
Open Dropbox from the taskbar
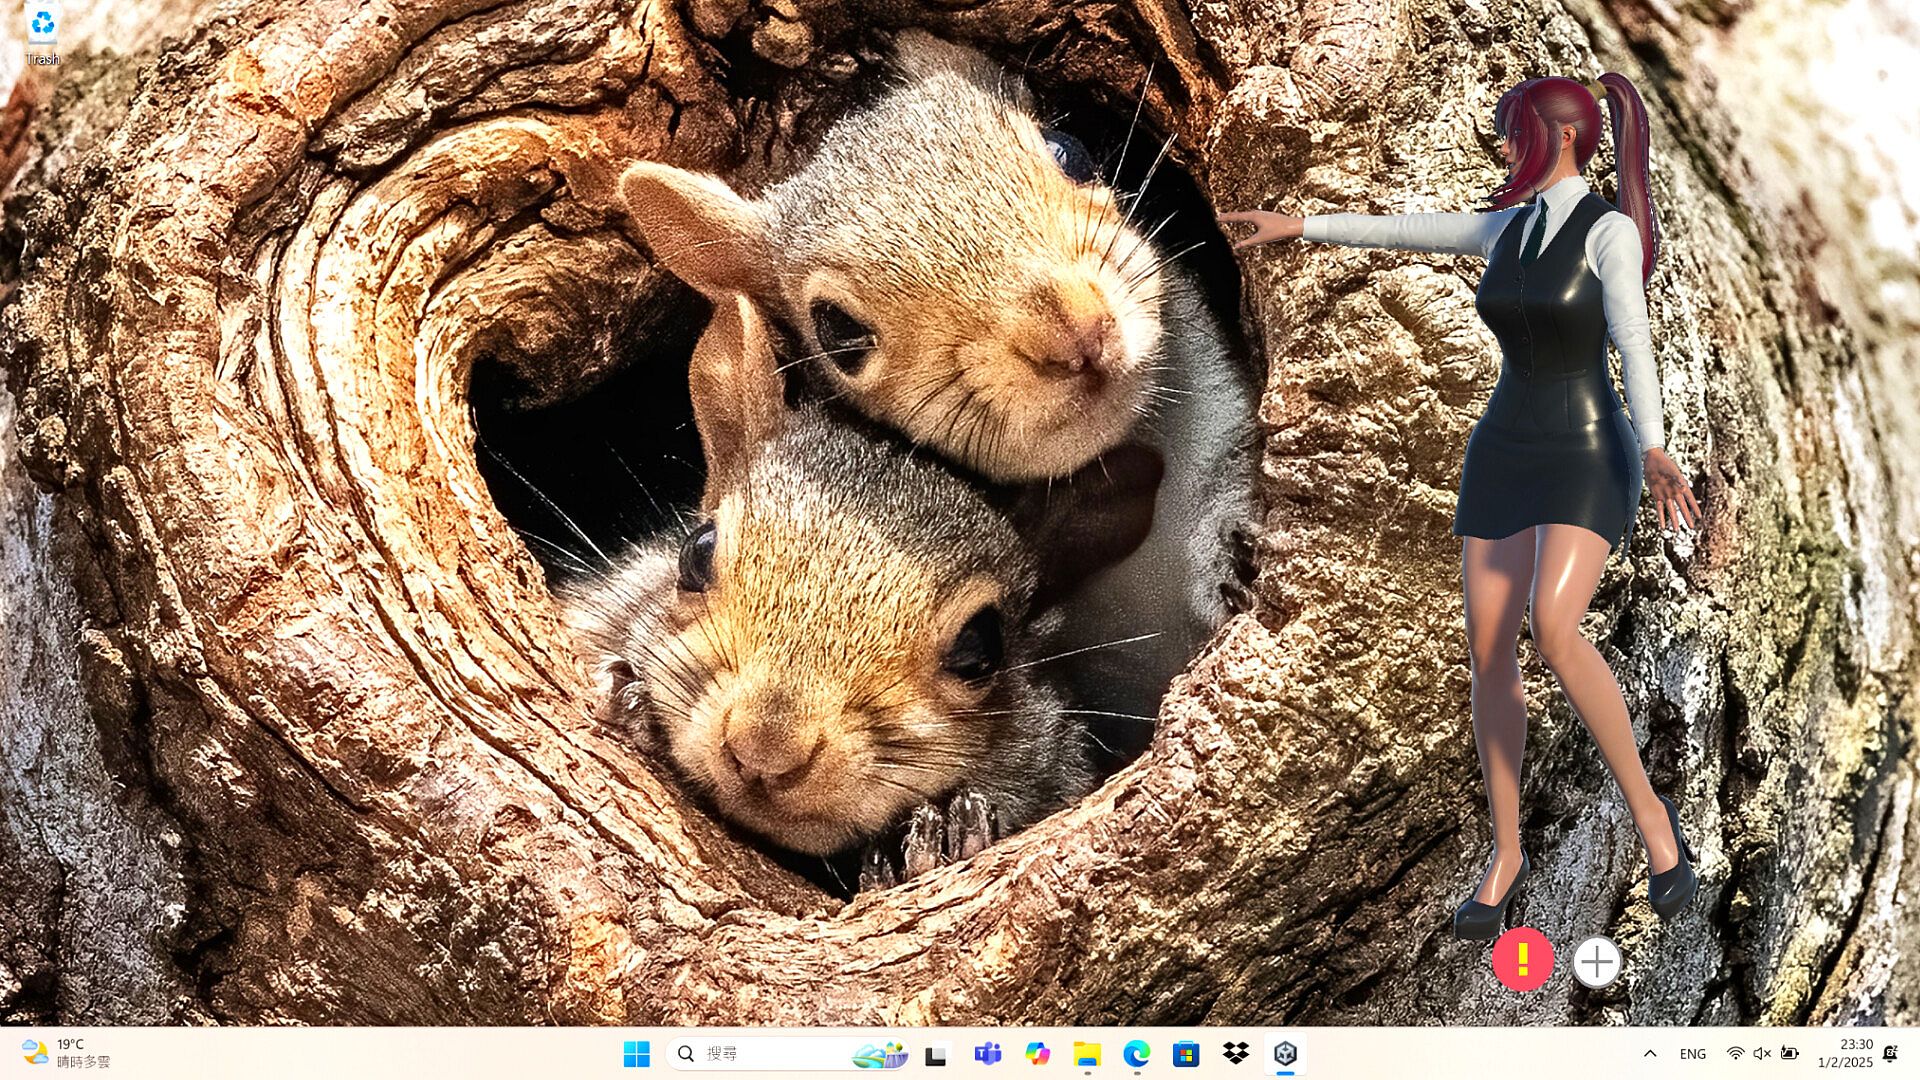pos(1236,1053)
